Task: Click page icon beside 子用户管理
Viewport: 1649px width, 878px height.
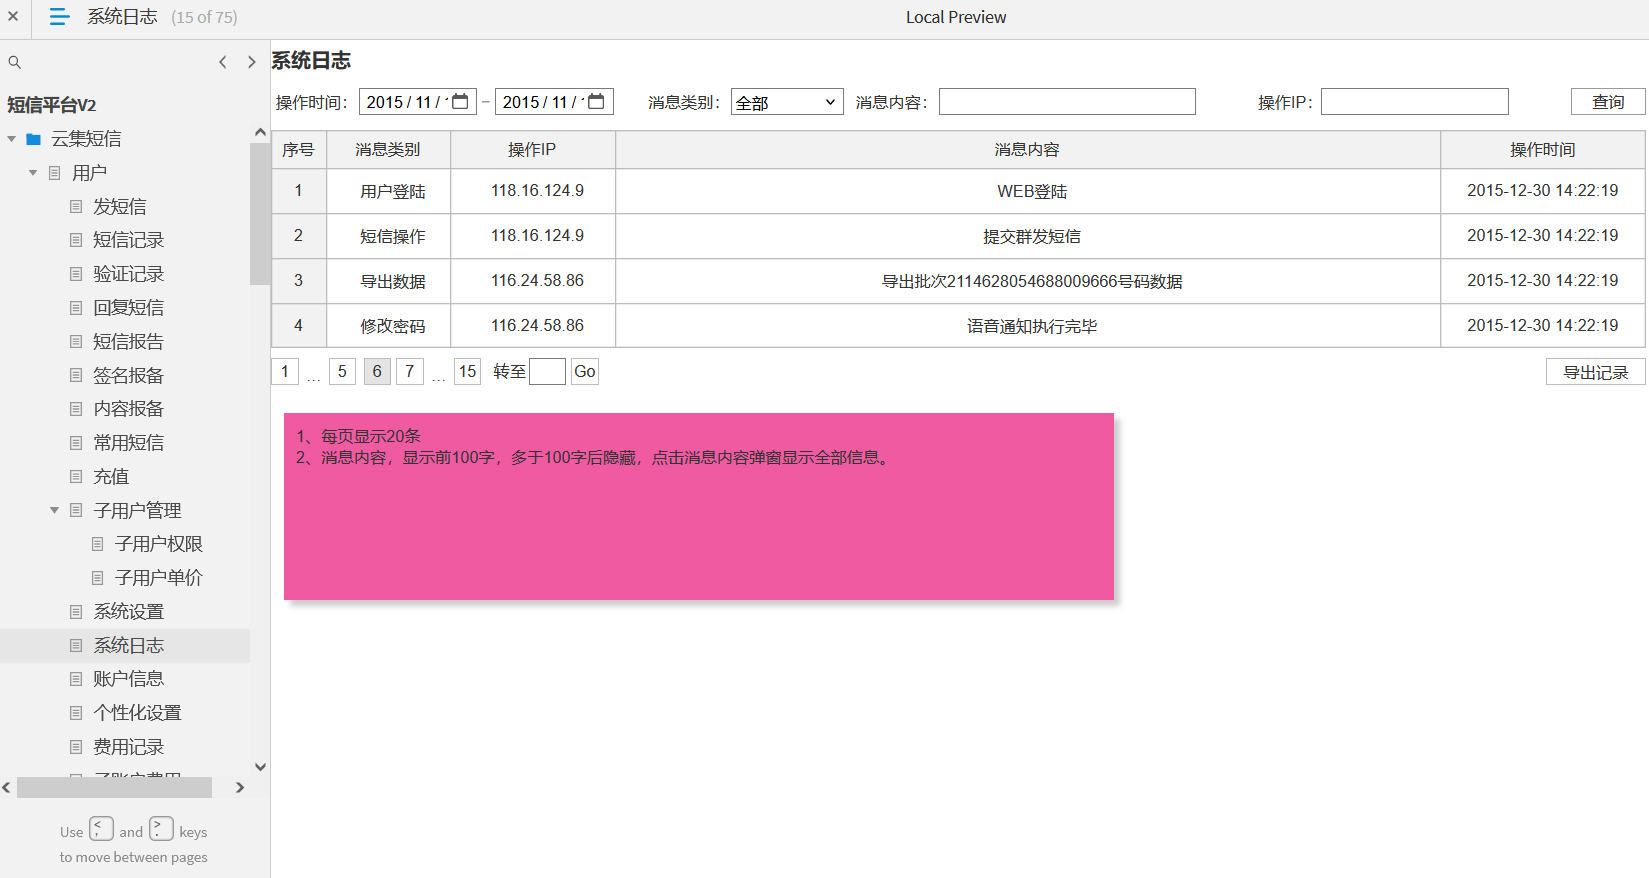Action: coord(76,510)
